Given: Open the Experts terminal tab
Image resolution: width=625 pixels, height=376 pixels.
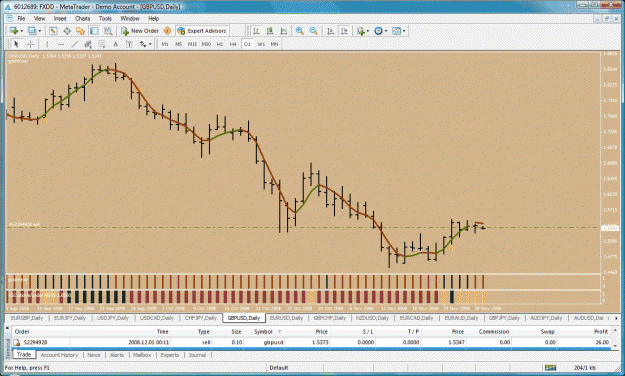Looking at the screenshot, I should click(169, 355).
